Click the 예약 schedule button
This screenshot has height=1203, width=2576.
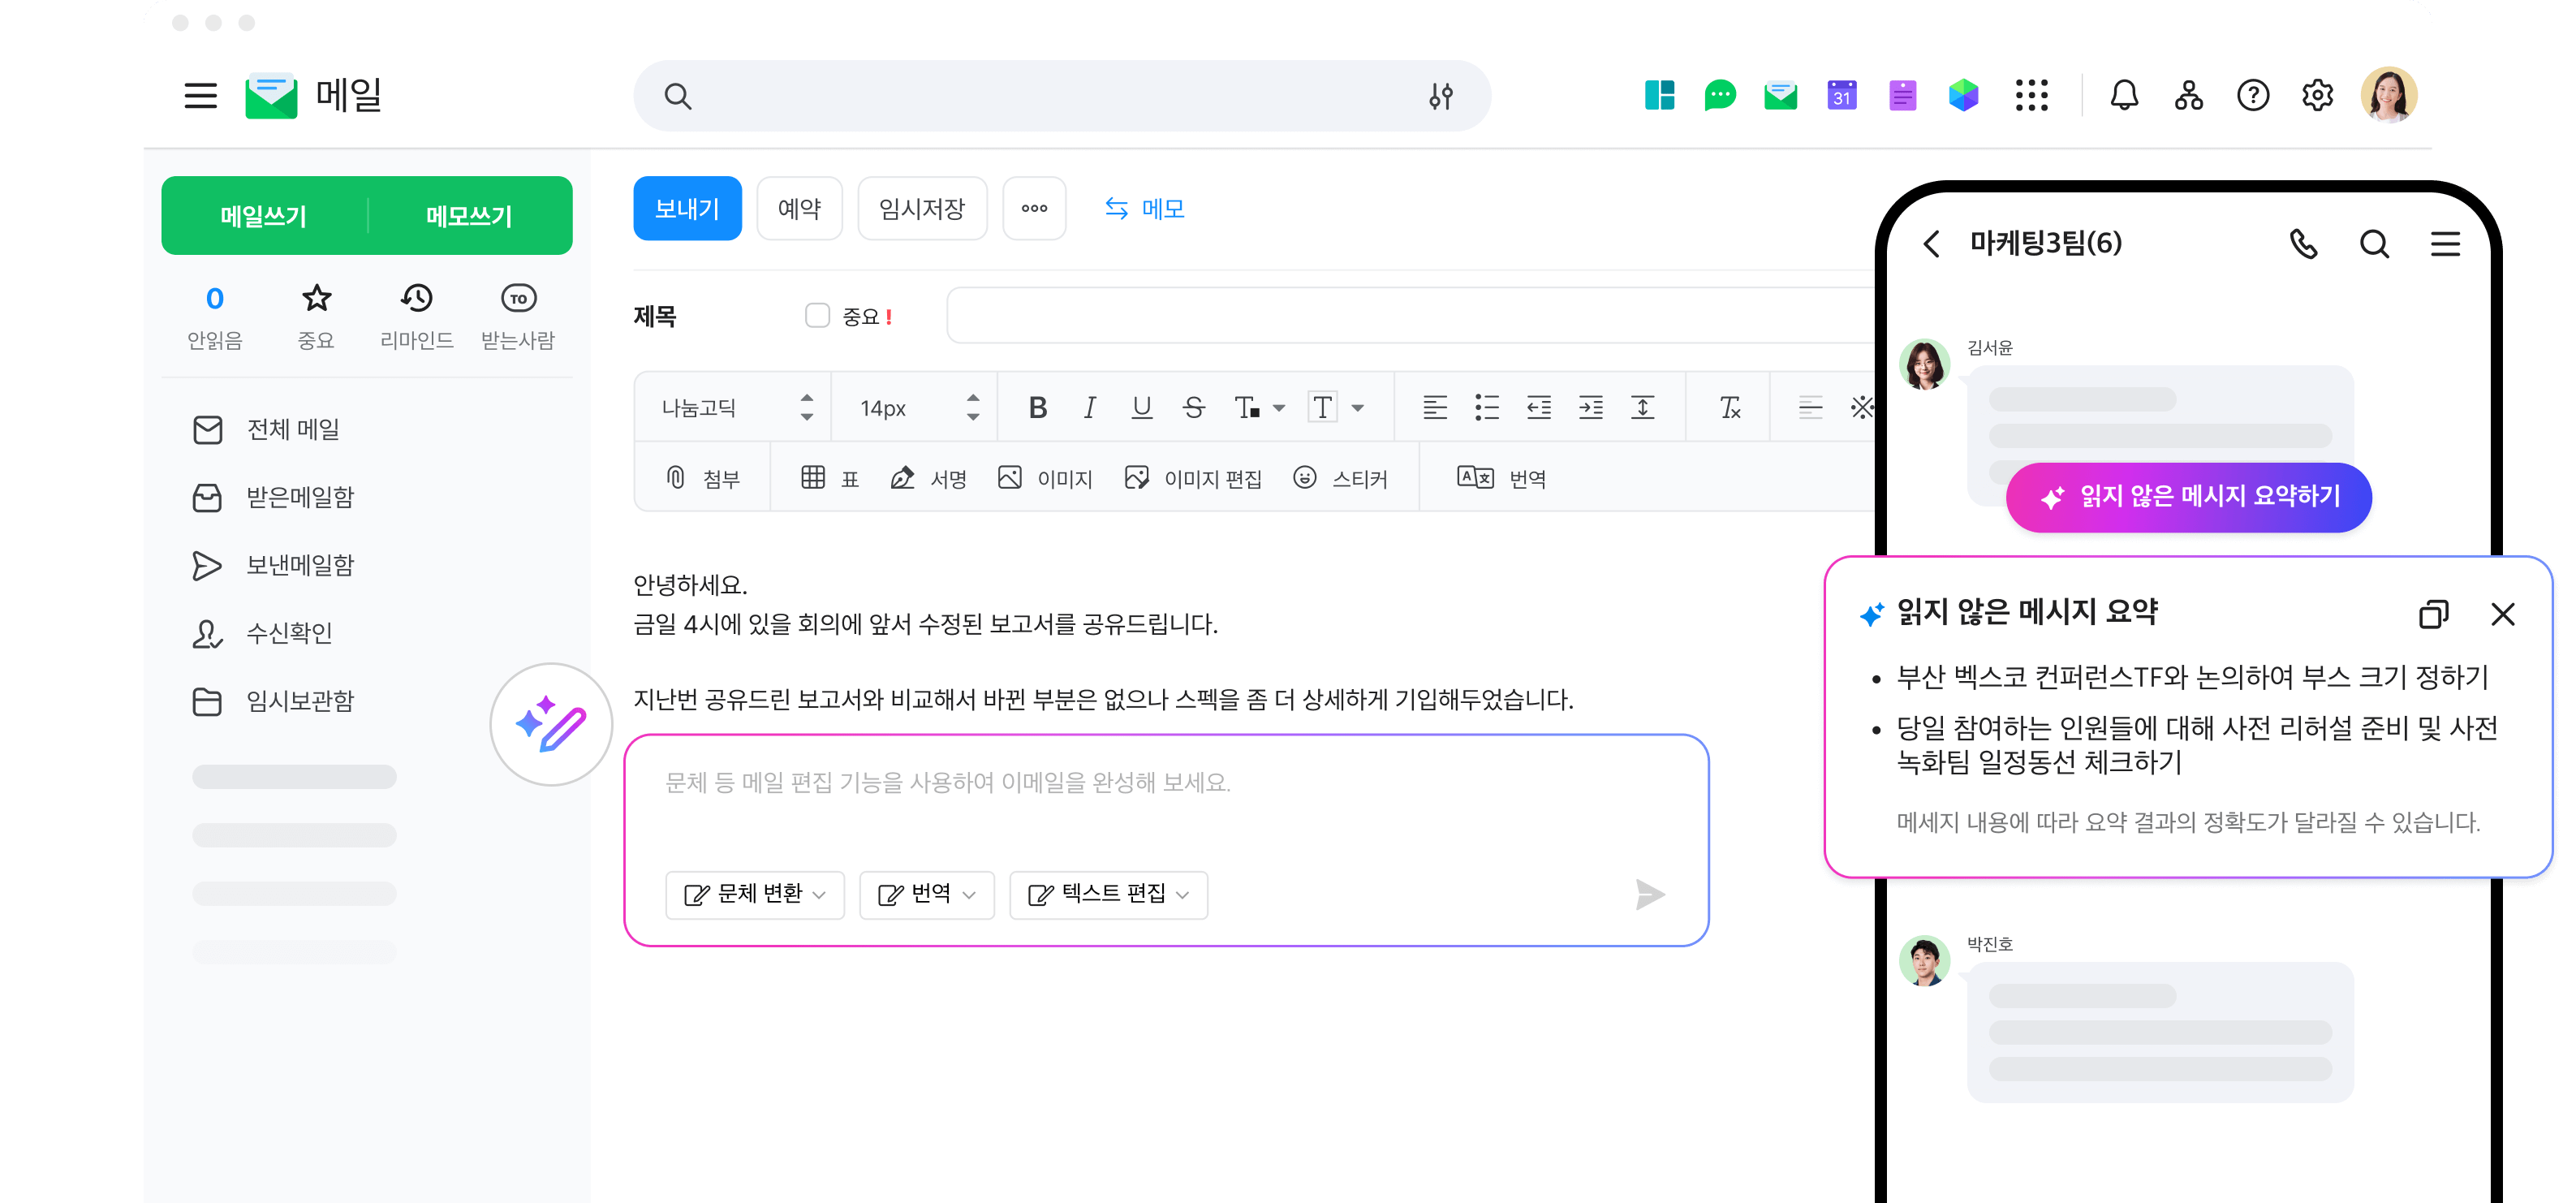point(799,208)
